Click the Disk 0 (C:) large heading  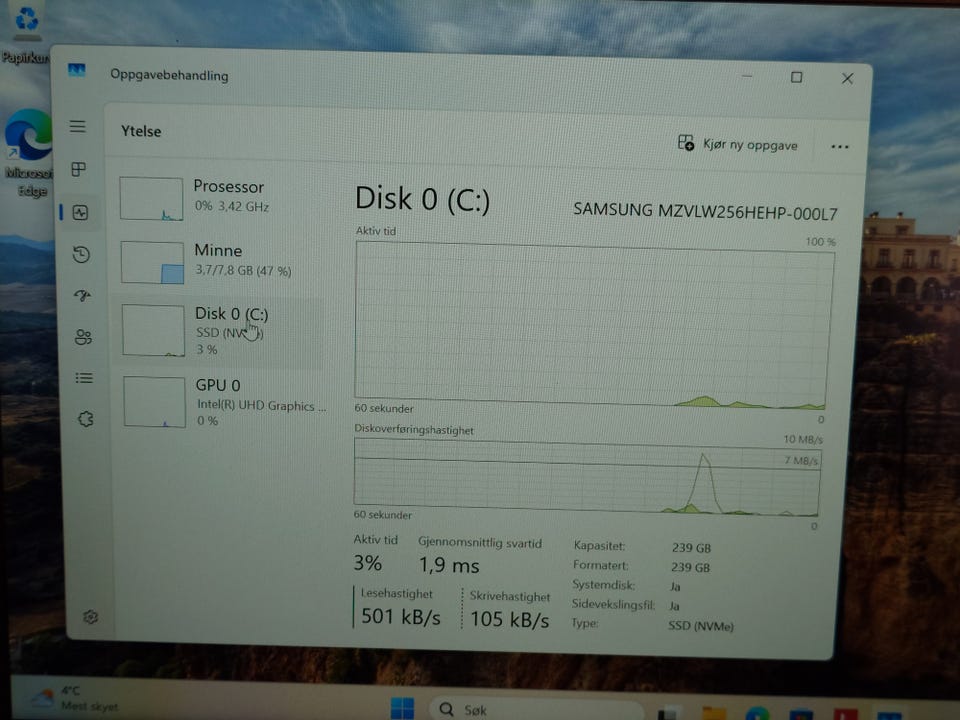pos(422,199)
